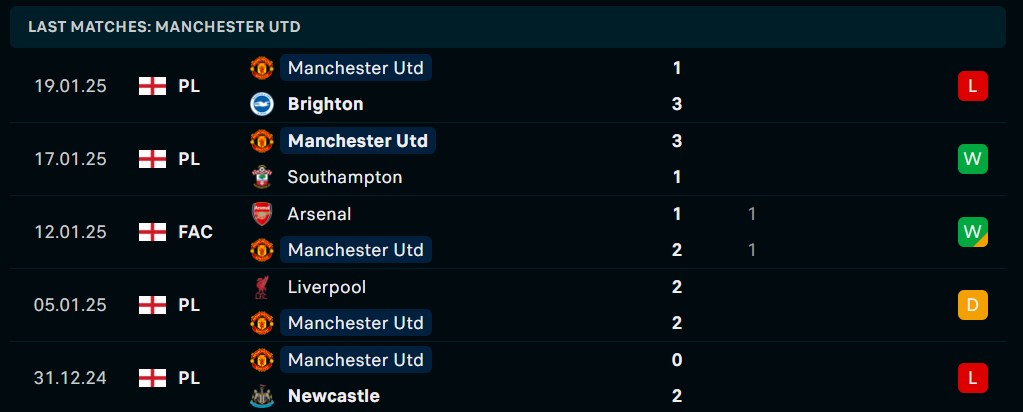Click green W badge for Southampton match
The width and height of the screenshot is (1023, 412).
click(x=972, y=159)
